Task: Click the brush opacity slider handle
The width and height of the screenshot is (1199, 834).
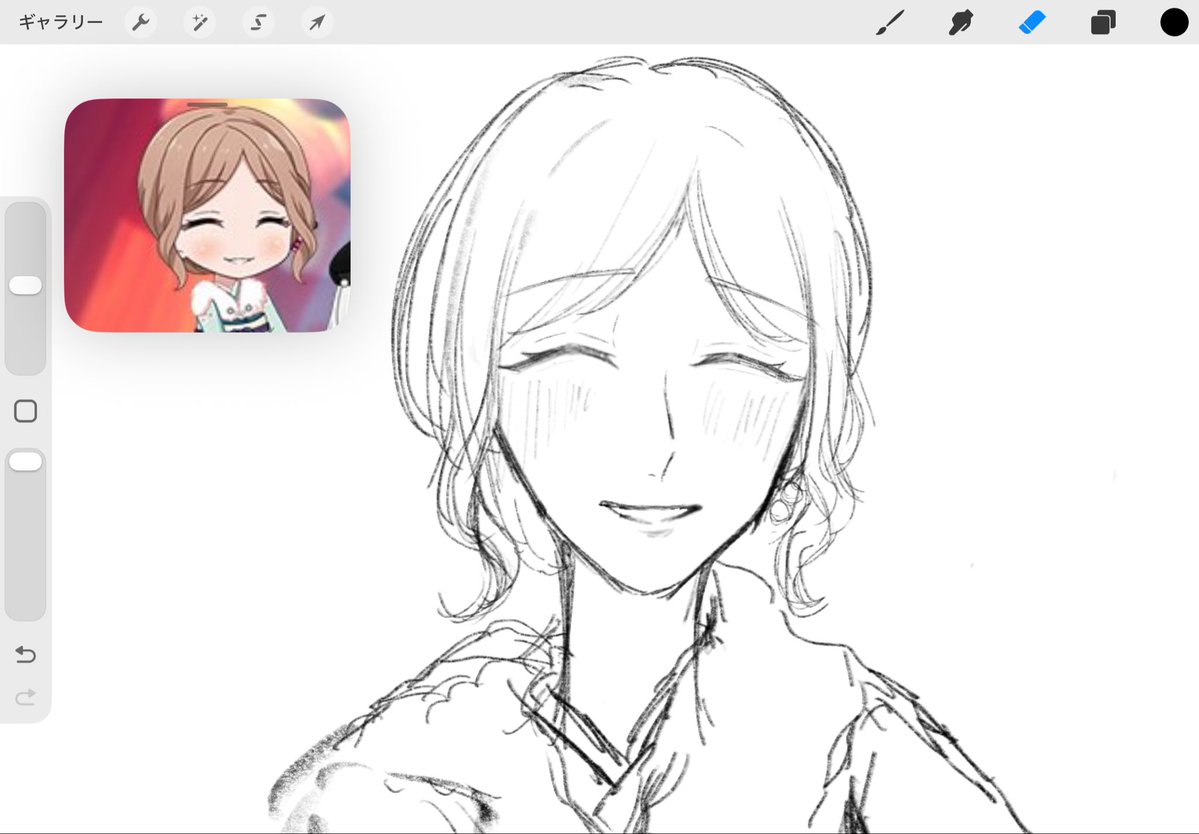Action: (25, 461)
